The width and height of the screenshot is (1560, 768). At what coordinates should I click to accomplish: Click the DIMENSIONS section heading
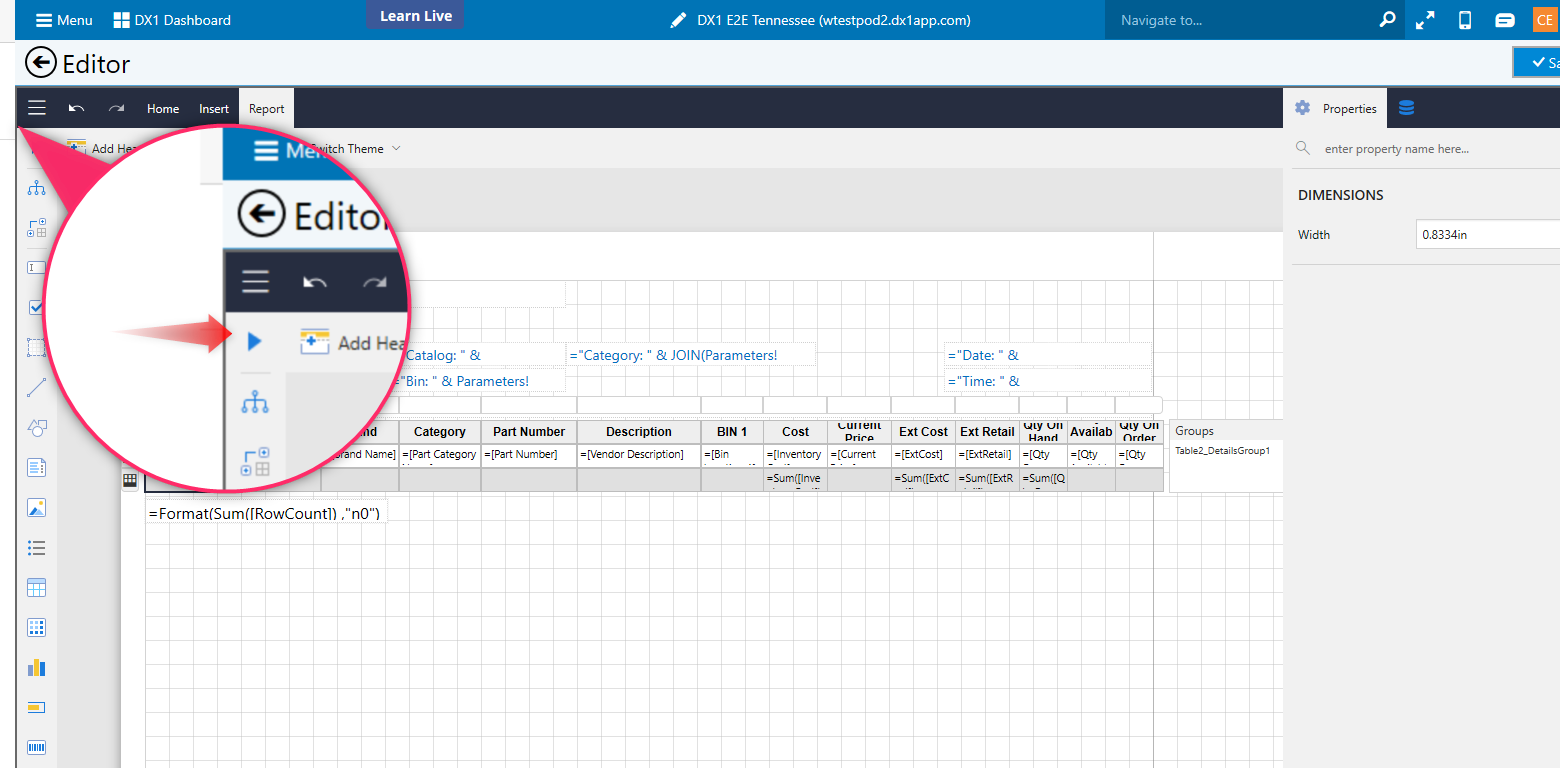pyautogui.click(x=1340, y=195)
